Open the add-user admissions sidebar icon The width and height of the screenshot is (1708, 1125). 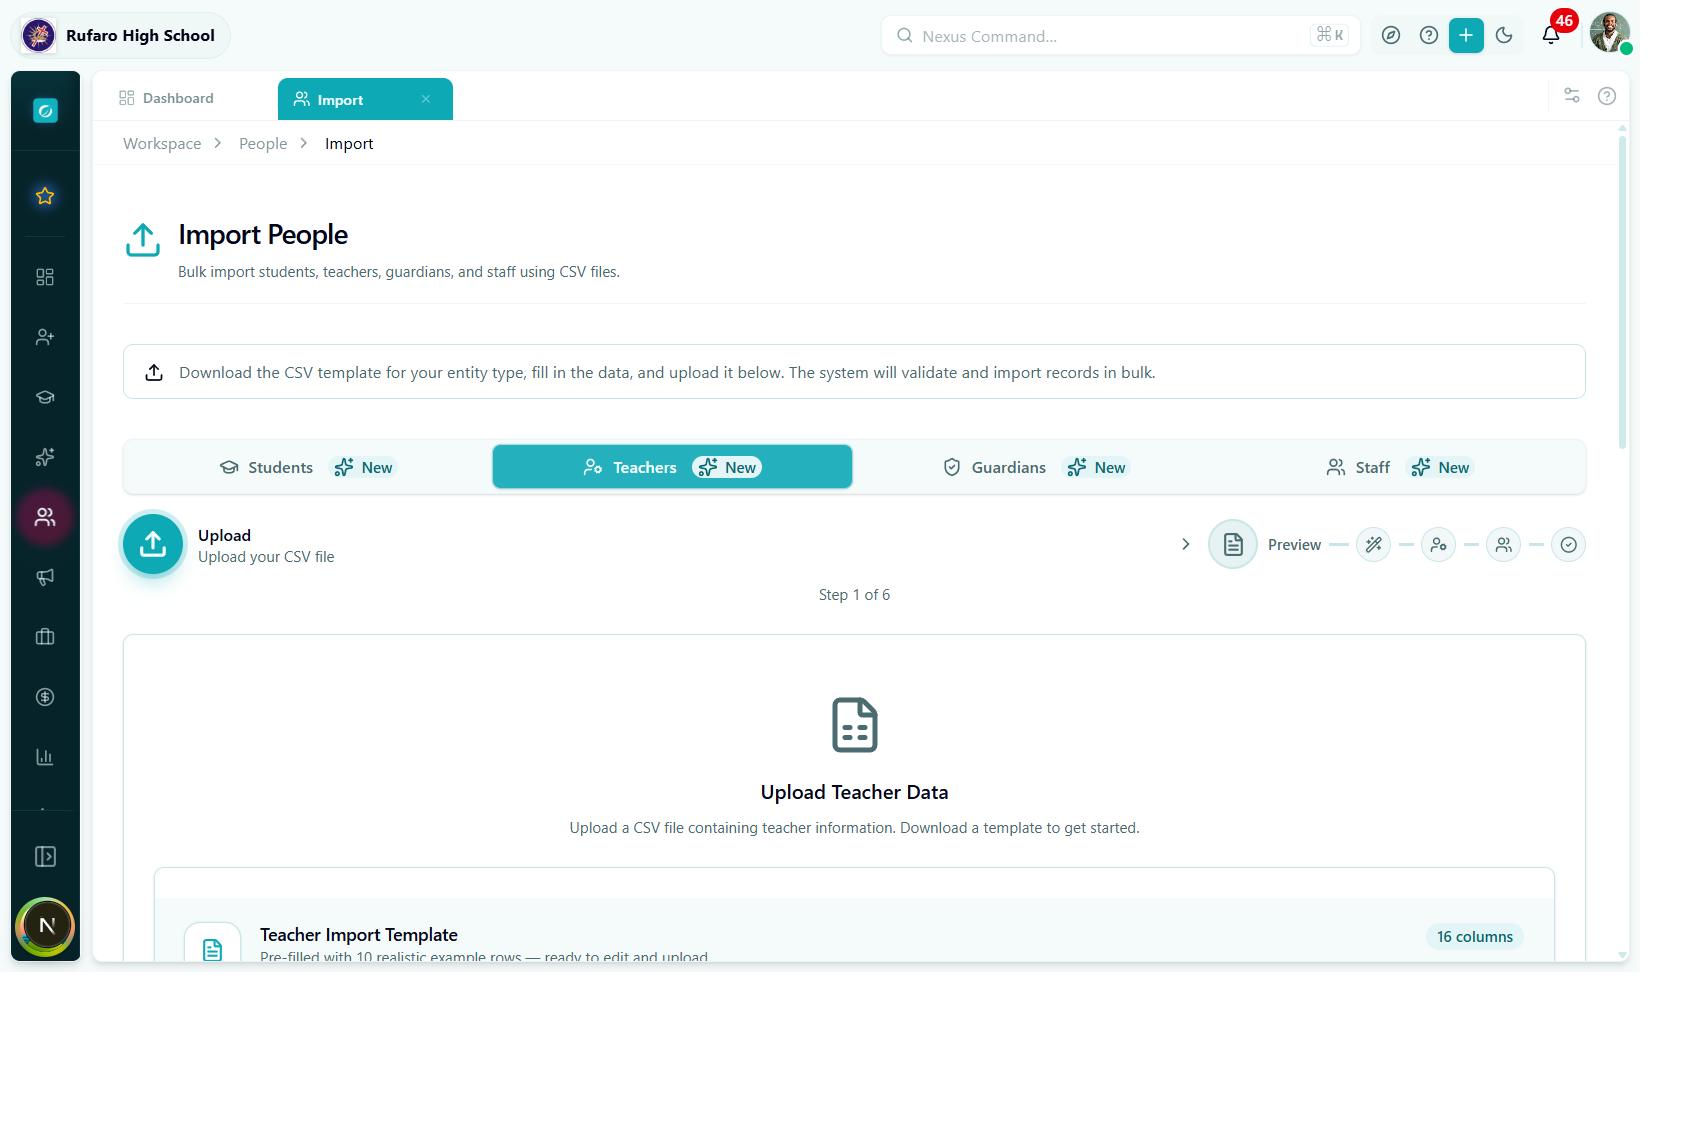45,337
